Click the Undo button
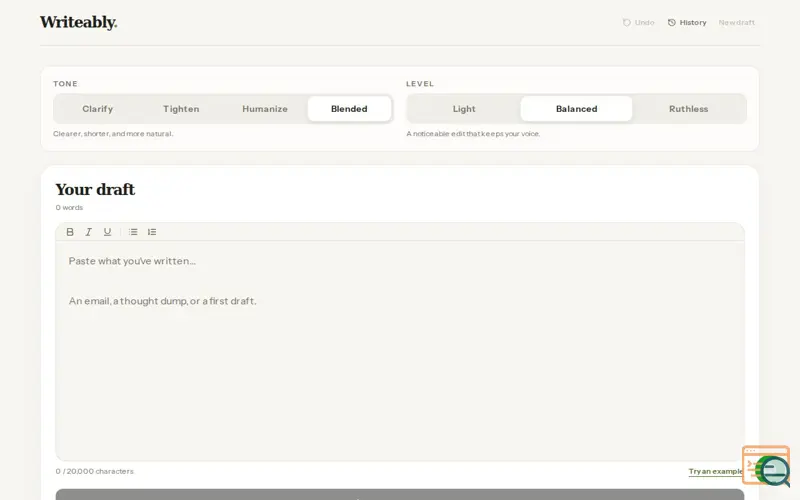This screenshot has height=500, width=800. (639, 22)
